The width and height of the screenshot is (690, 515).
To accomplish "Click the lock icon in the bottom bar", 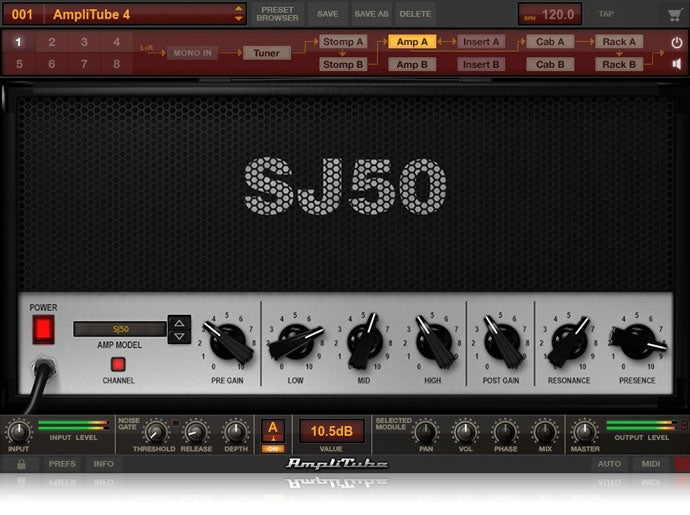I will click(x=21, y=464).
